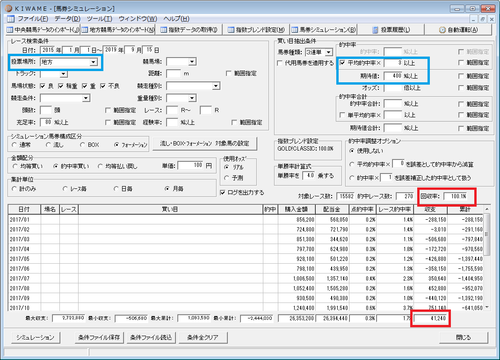The image size is (500, 360).
Task: Click the 閉じる button
Action: coord(463,338)
